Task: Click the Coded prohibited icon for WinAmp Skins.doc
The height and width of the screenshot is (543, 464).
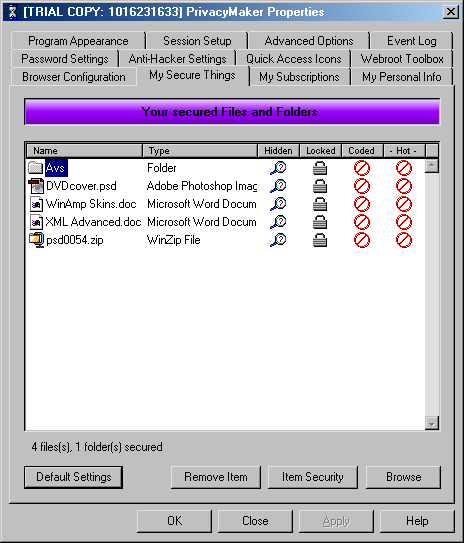Action: 362,204
